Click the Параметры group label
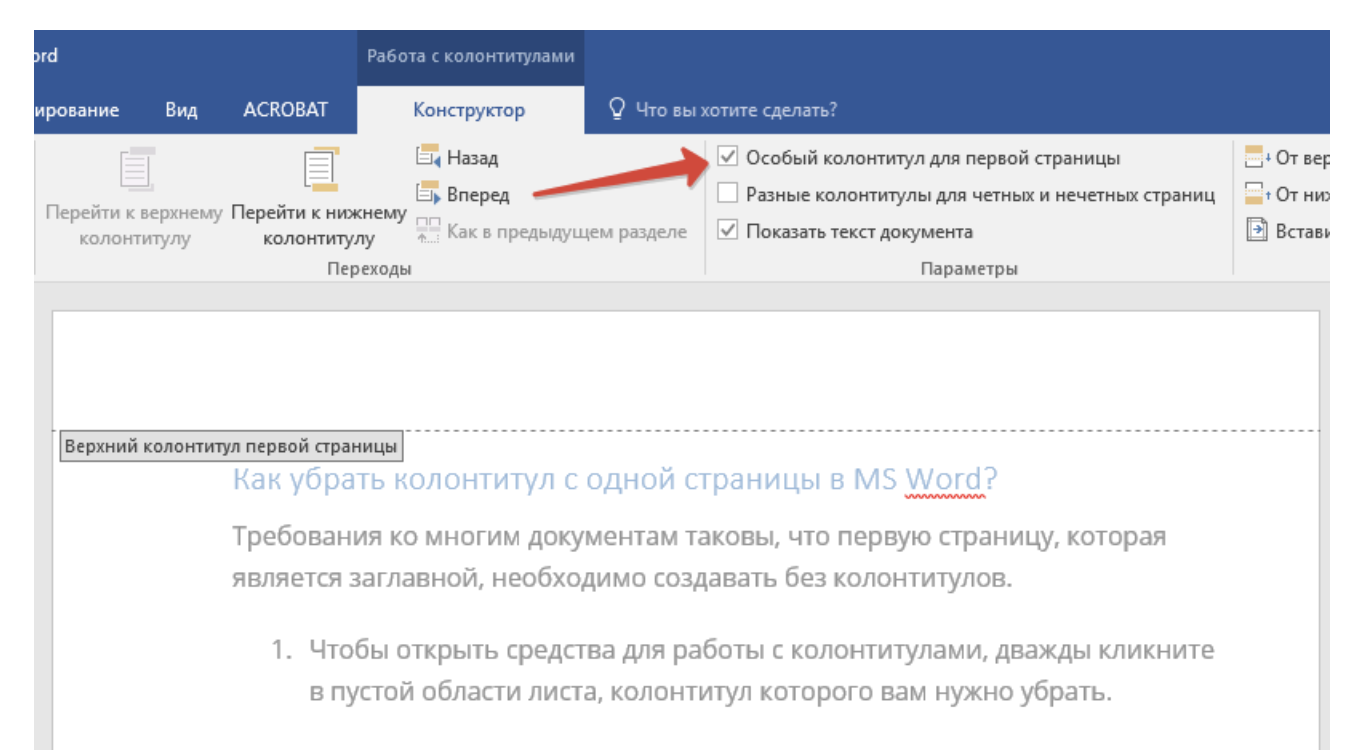The image size is (1372, 750). [969, 269]
